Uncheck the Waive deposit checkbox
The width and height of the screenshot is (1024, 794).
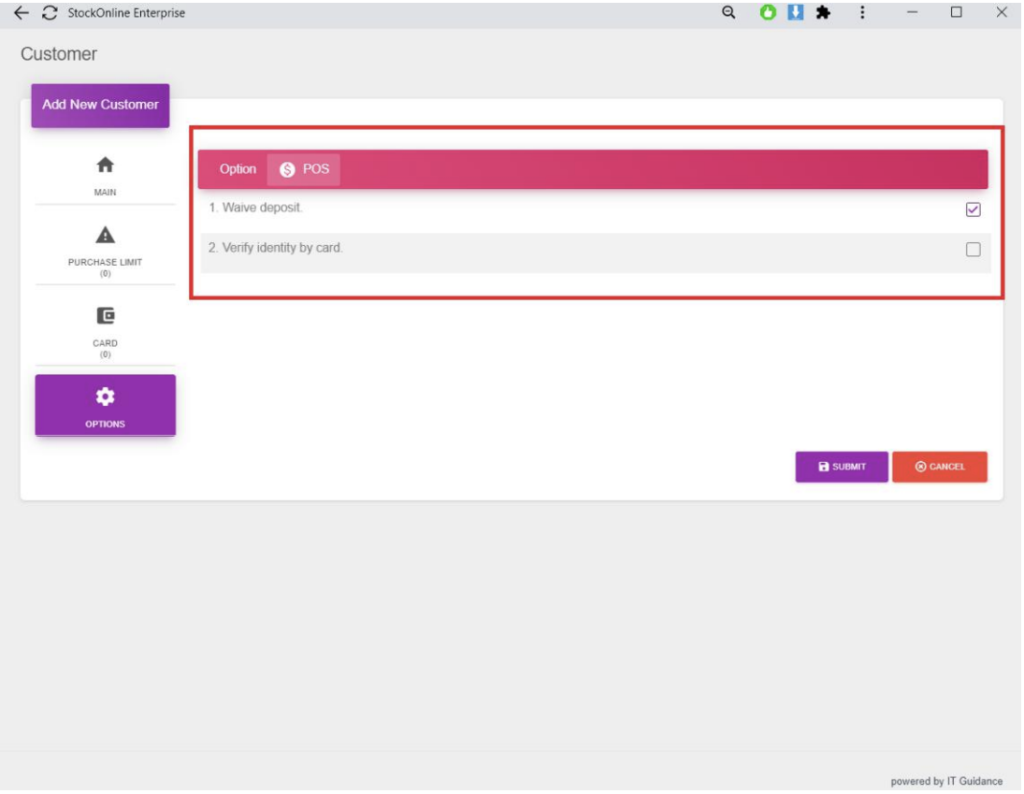(x=973, y=210)
